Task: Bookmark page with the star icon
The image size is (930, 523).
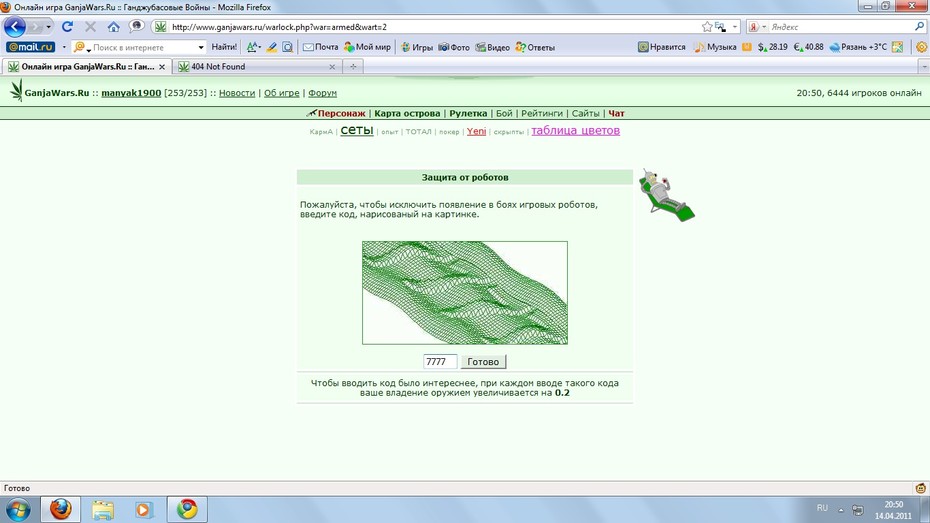Action: click(707, 27)
